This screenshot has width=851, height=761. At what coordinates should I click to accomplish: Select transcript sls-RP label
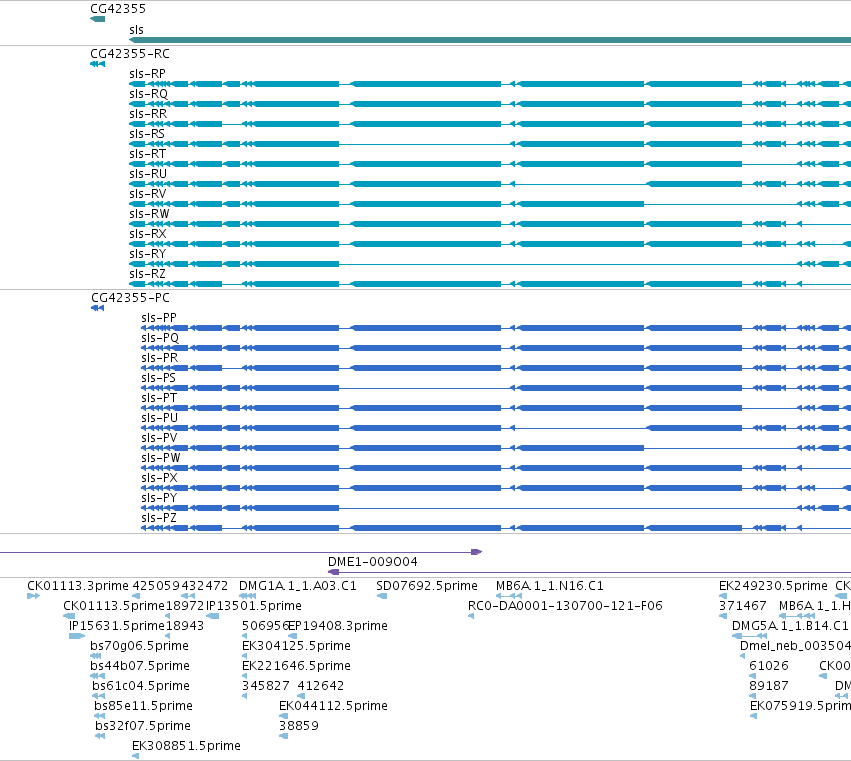[x=147, y=74]
